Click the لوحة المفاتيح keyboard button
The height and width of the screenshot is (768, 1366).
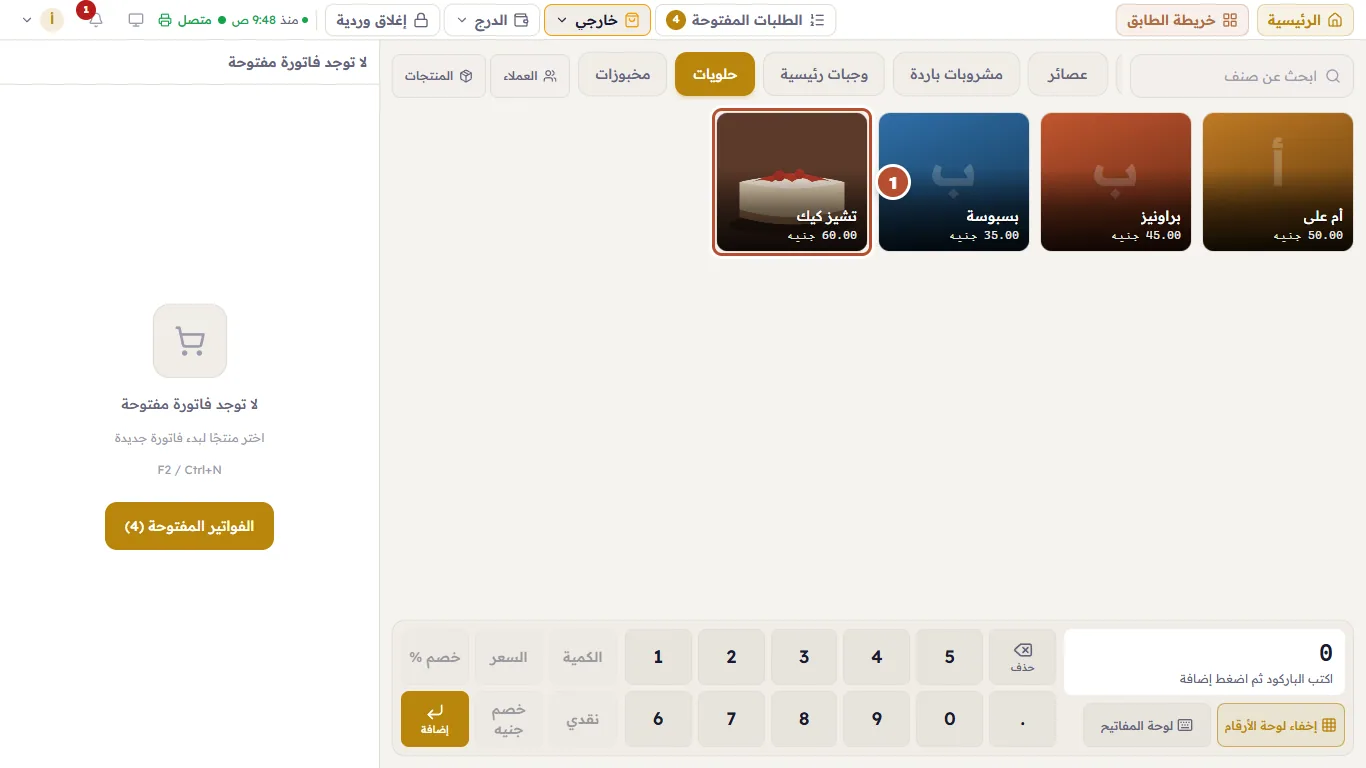(1146, 725)
